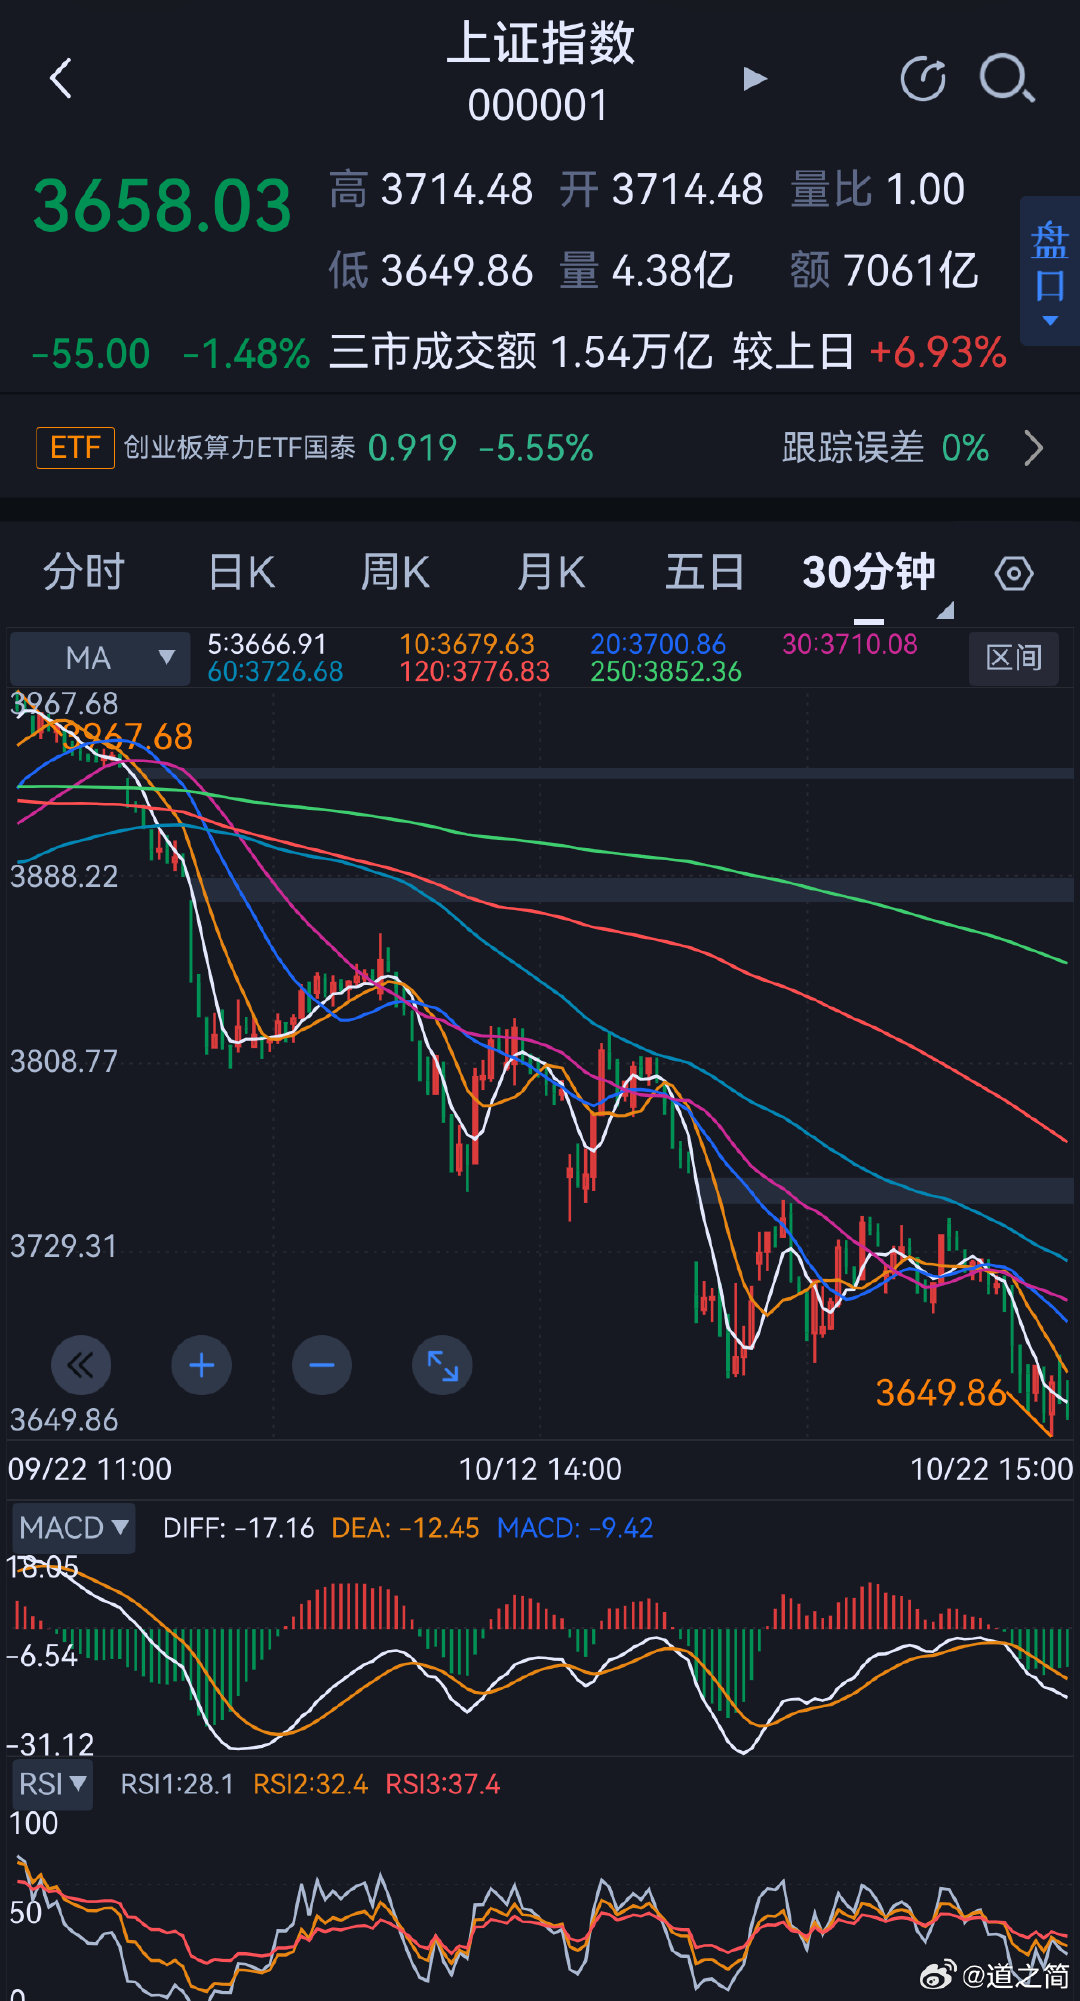The height and width of the screenshot is (2001, 1080).
Task: Zoom out chart with minus button
Action: pyautogui.click(x=322, y=1365)
